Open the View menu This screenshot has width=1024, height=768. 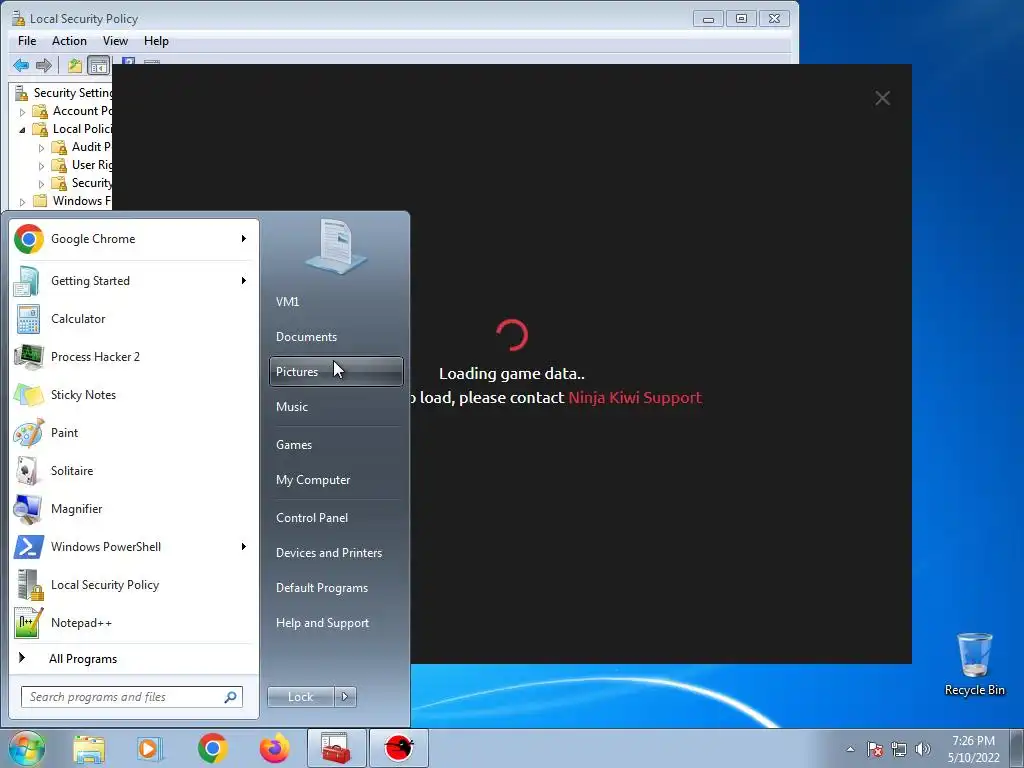tap(115, 40)
